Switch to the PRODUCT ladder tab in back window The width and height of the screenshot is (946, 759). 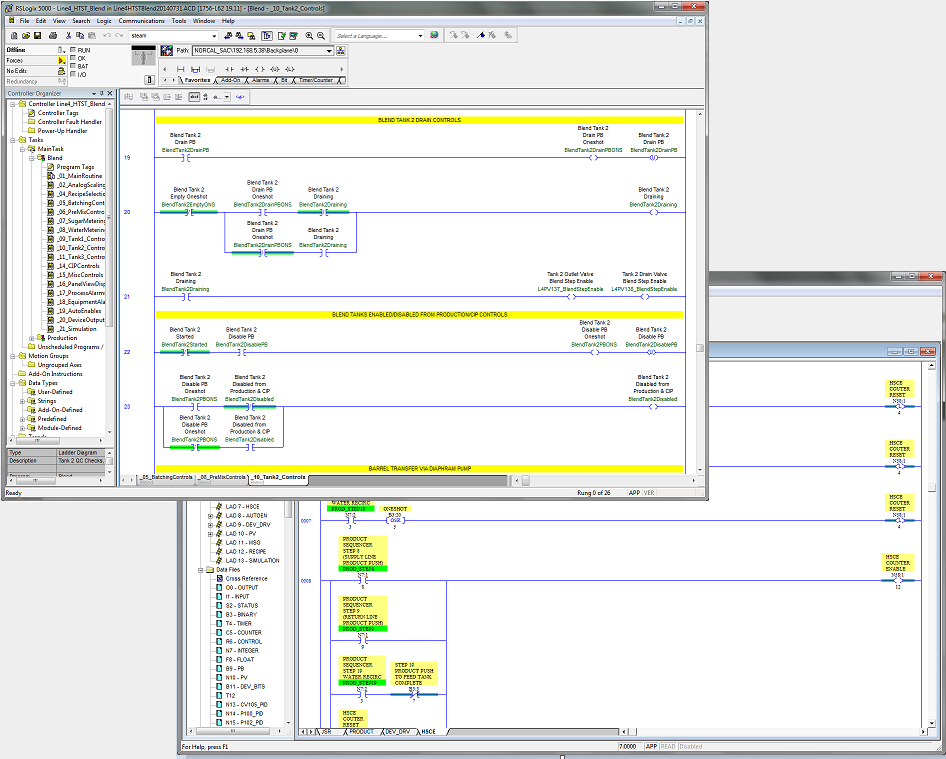click(361, 732)
